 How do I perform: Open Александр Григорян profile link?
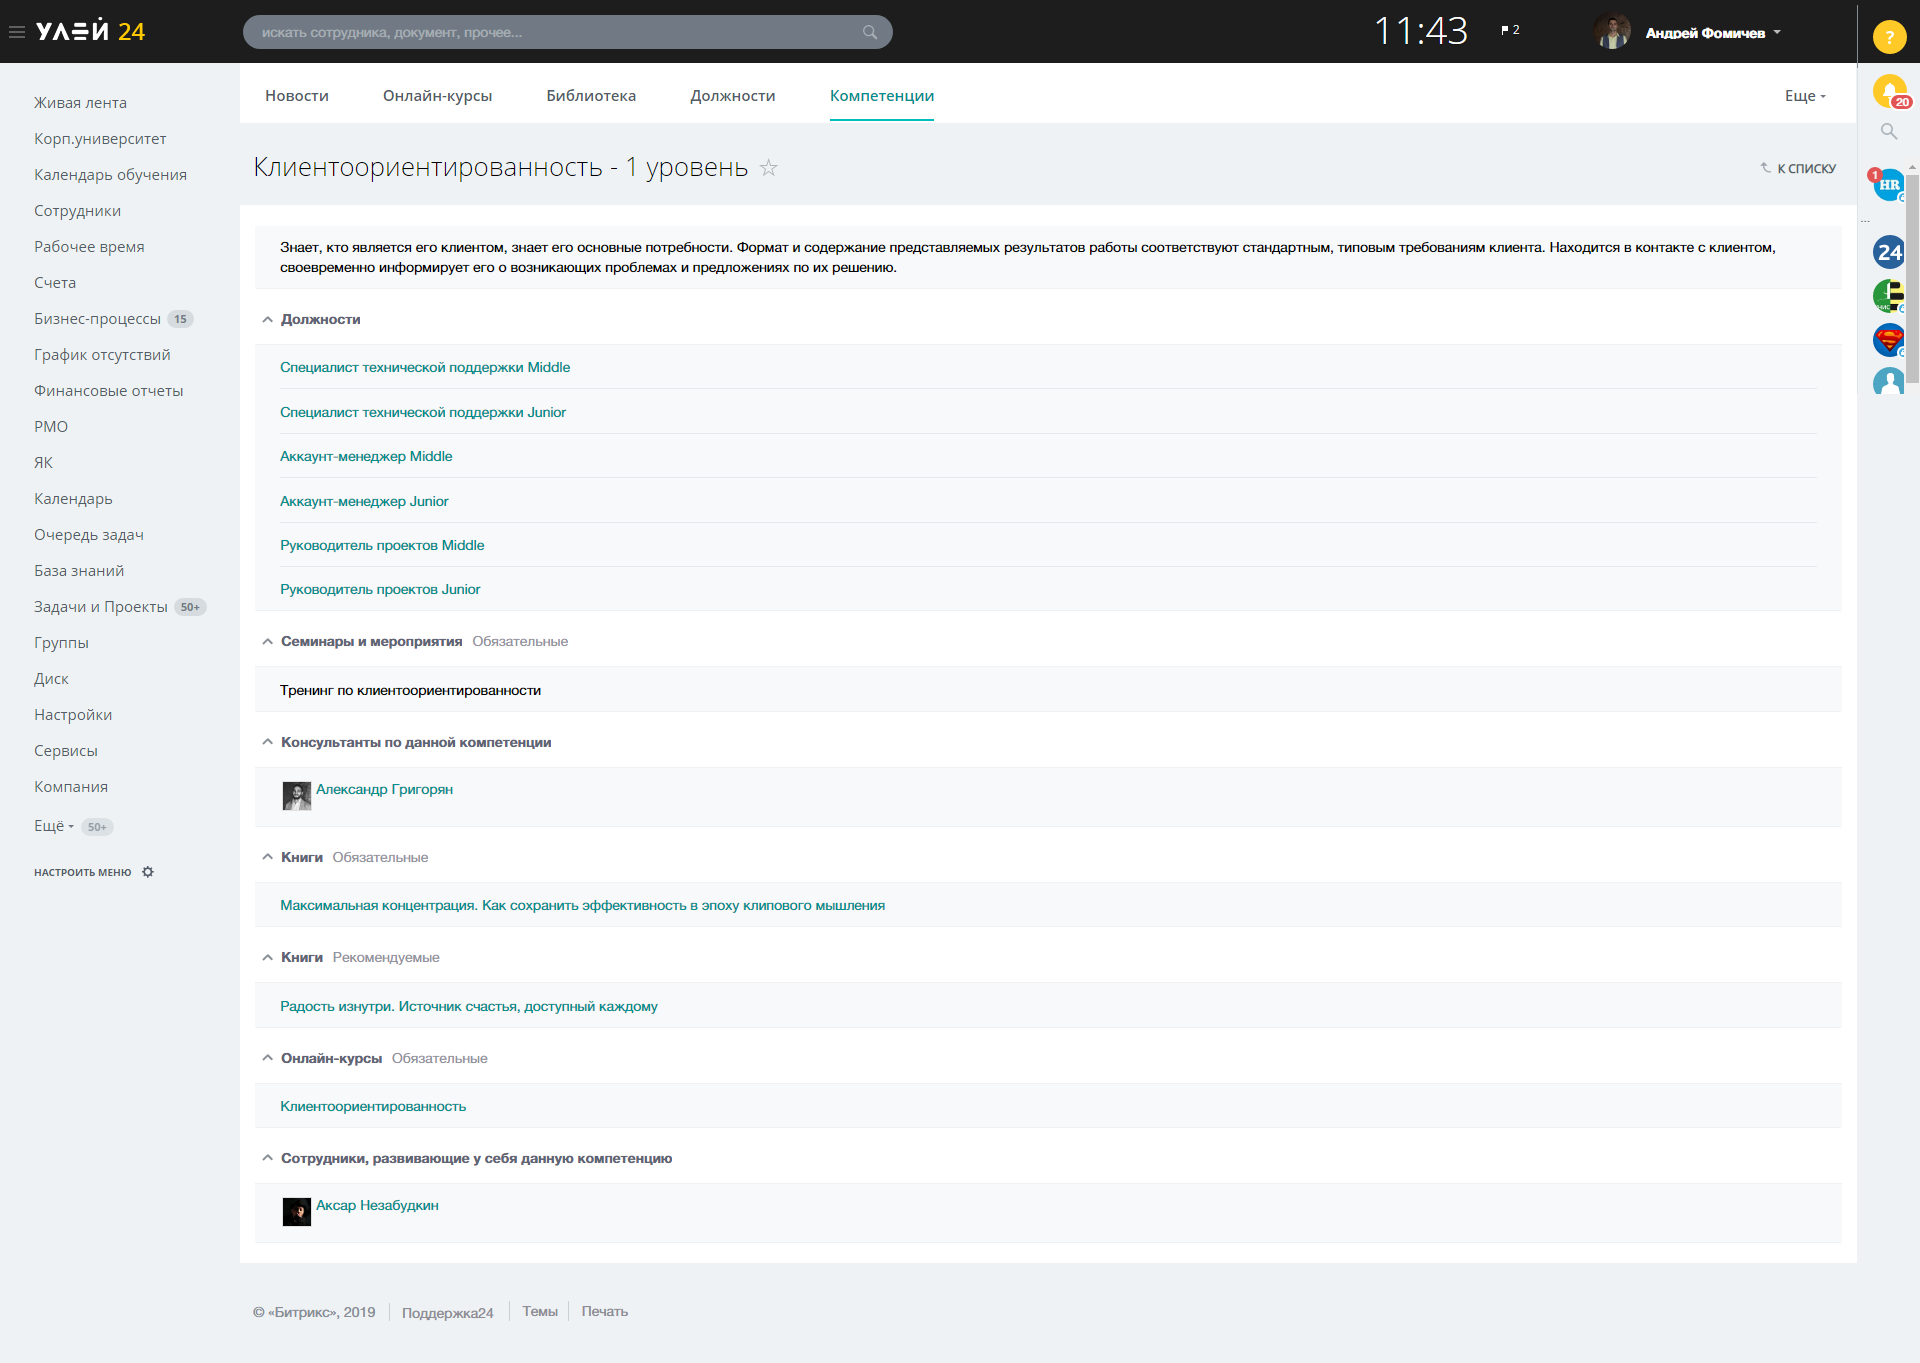384,790
